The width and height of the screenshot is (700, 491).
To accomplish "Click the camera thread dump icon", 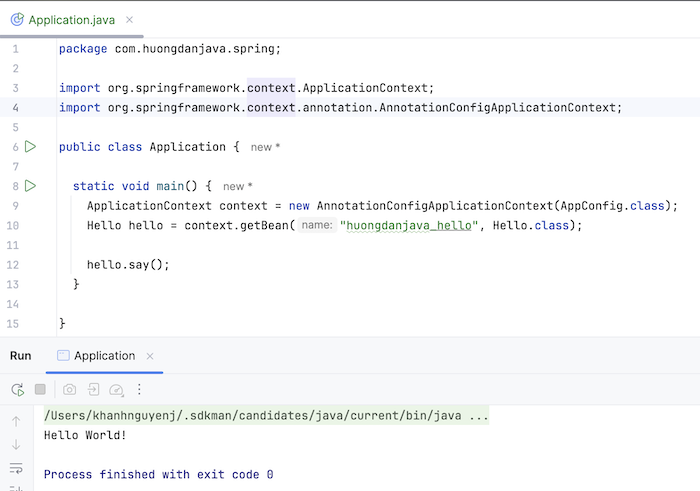I will coord(69,389).
